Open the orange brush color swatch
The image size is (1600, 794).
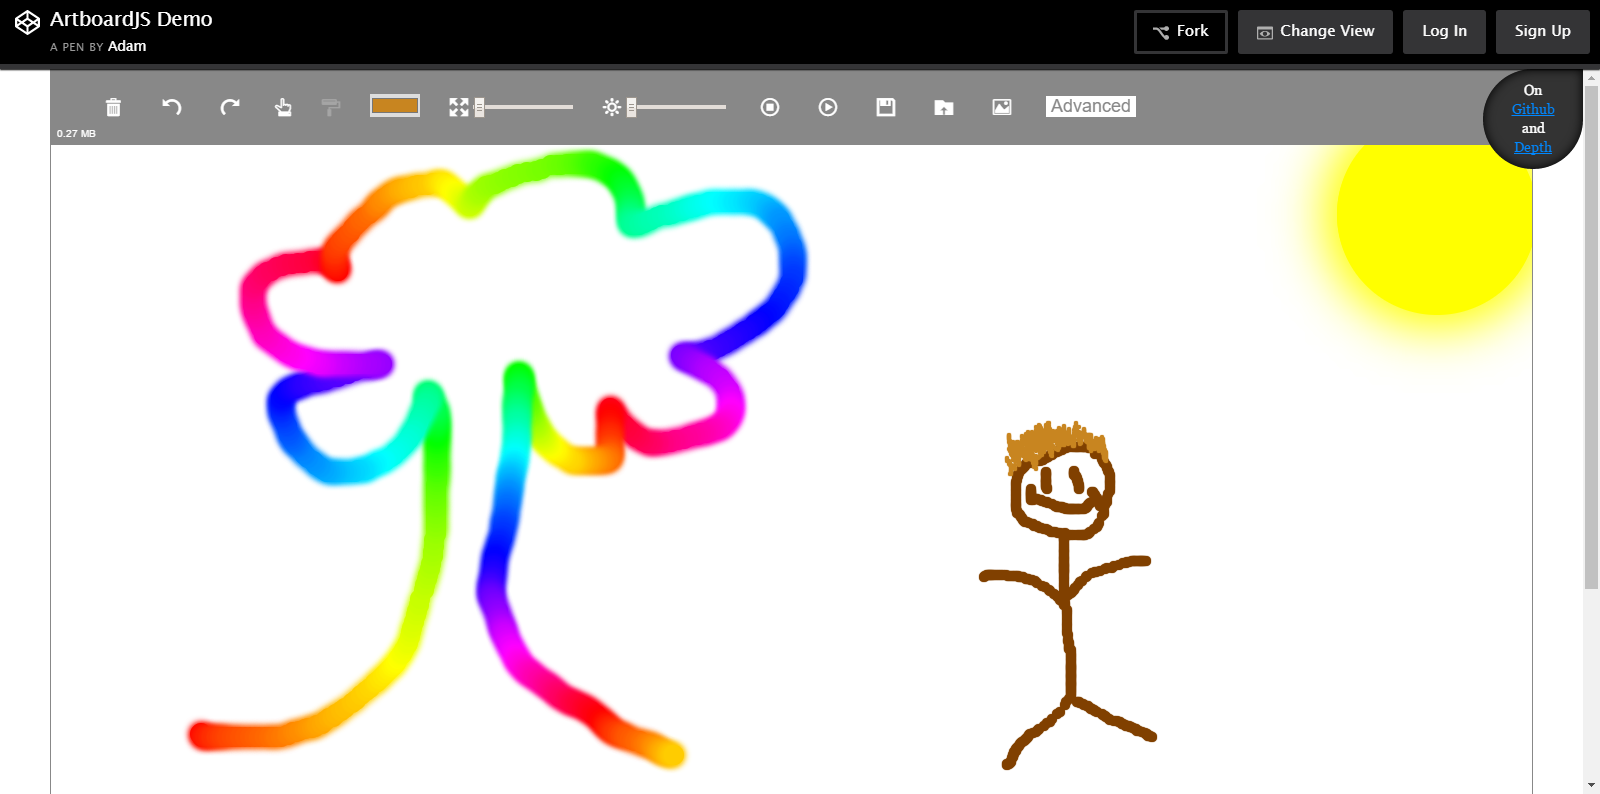click(395, 106)
